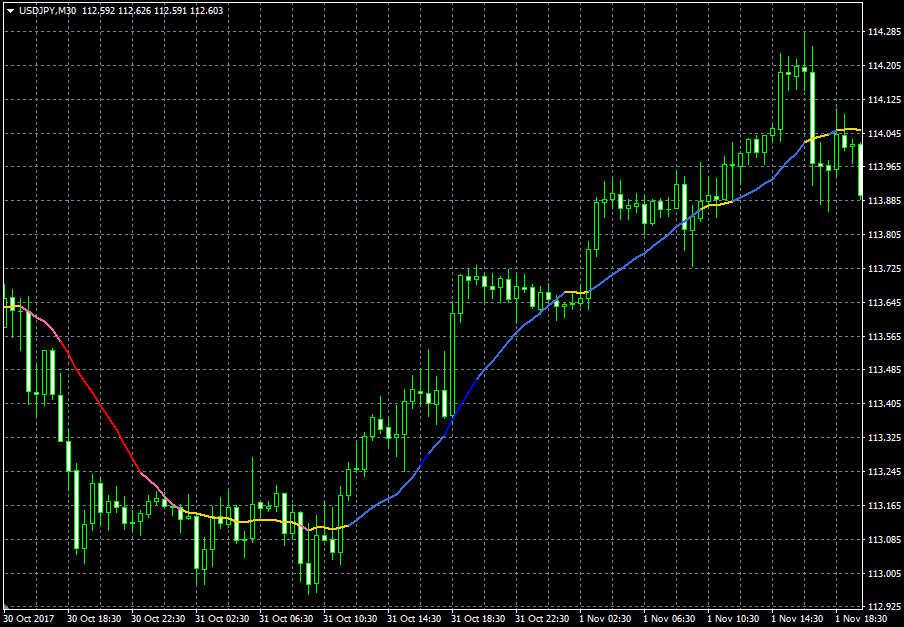The height and width of the screenshot is (627, 904).
Task: Click the 113.485 price axis label
Action: pos(883,370)
